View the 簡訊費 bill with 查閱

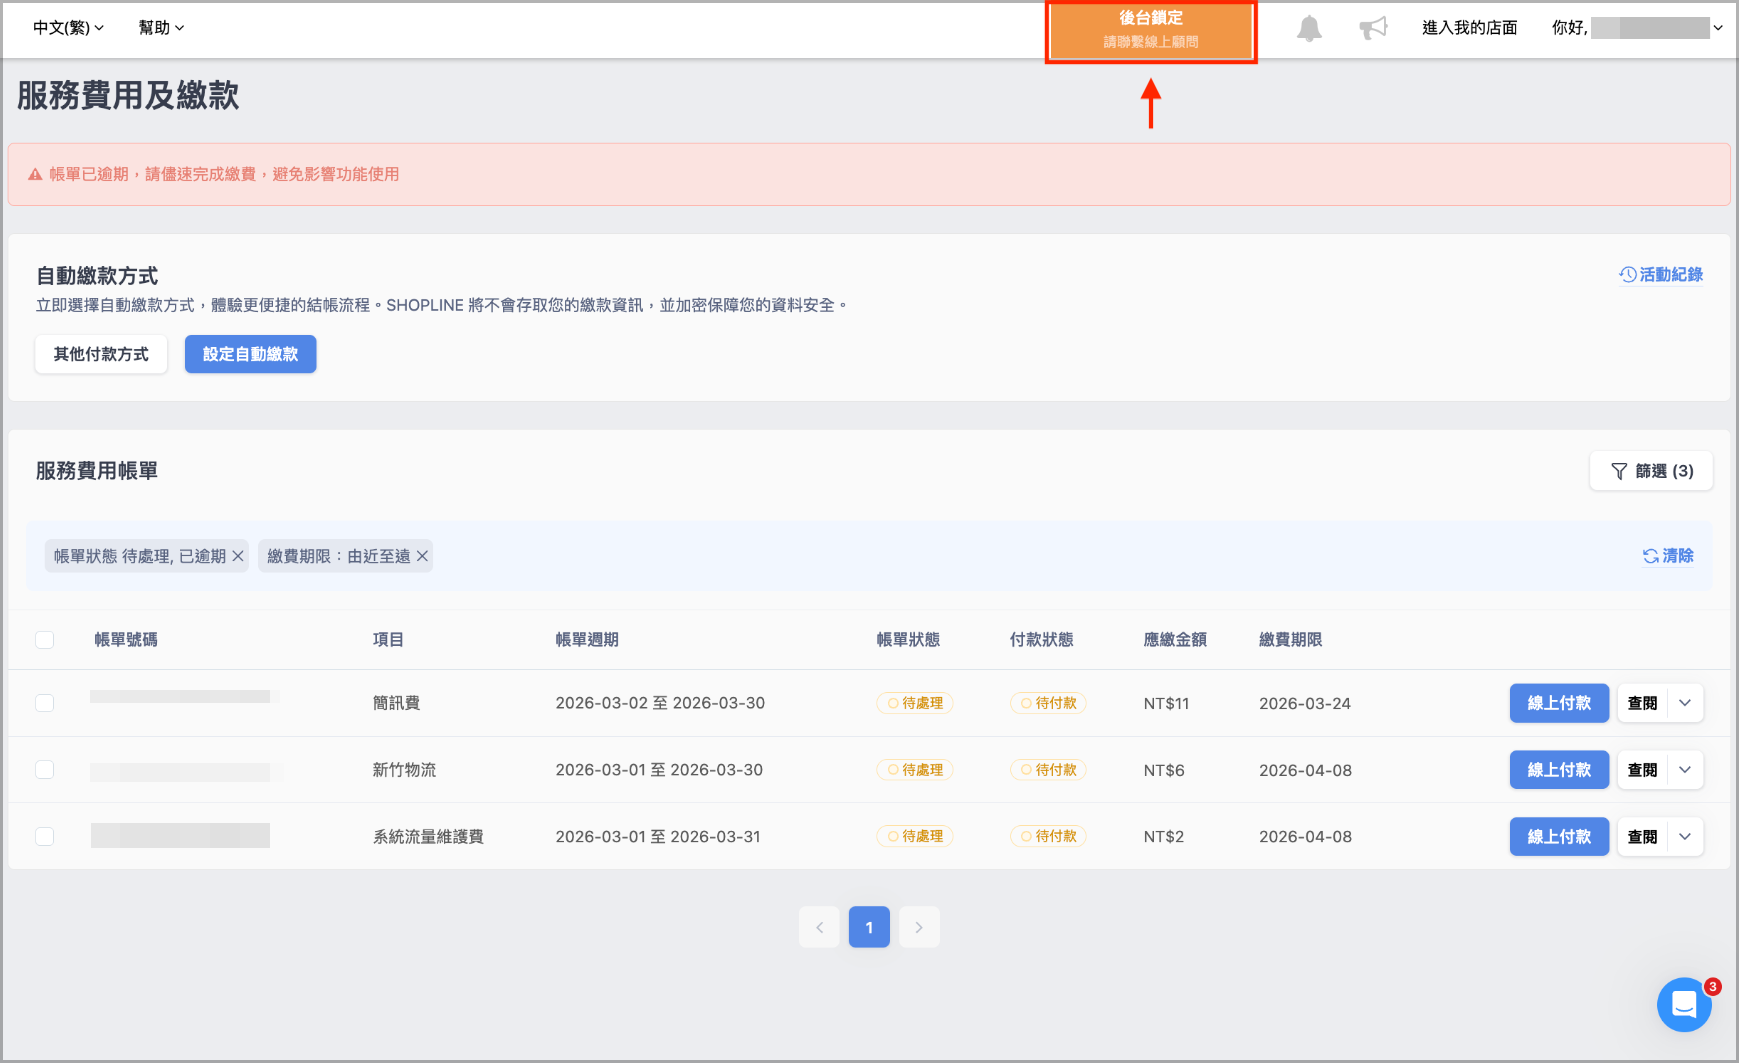click(x=1642, y=703)
